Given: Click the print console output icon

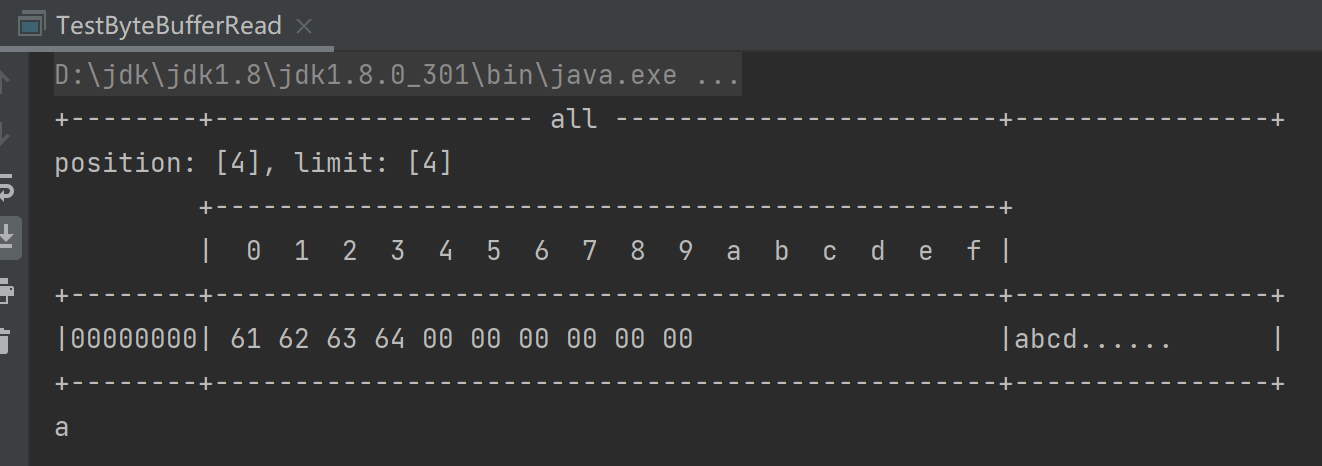Looking at the screenshot, I should click(x=8, y=290).
